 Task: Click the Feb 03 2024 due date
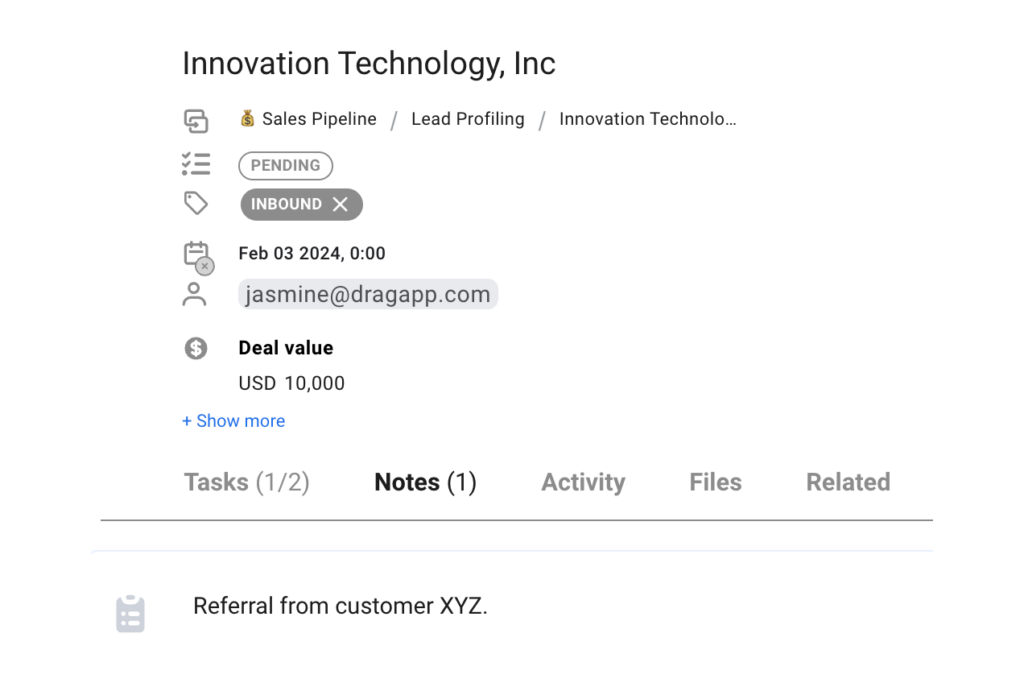[x=312, y=253]
